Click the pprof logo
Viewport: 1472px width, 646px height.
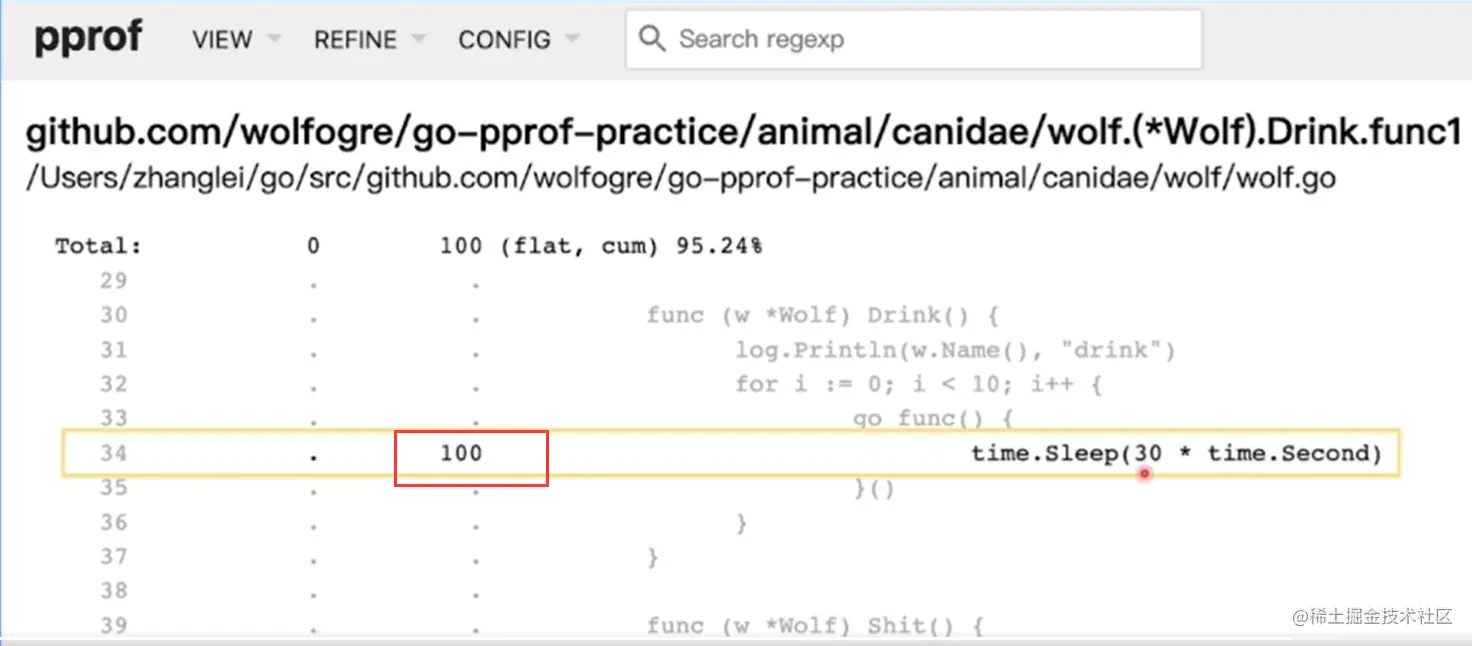pyautogui.click(x=88, y=38)
